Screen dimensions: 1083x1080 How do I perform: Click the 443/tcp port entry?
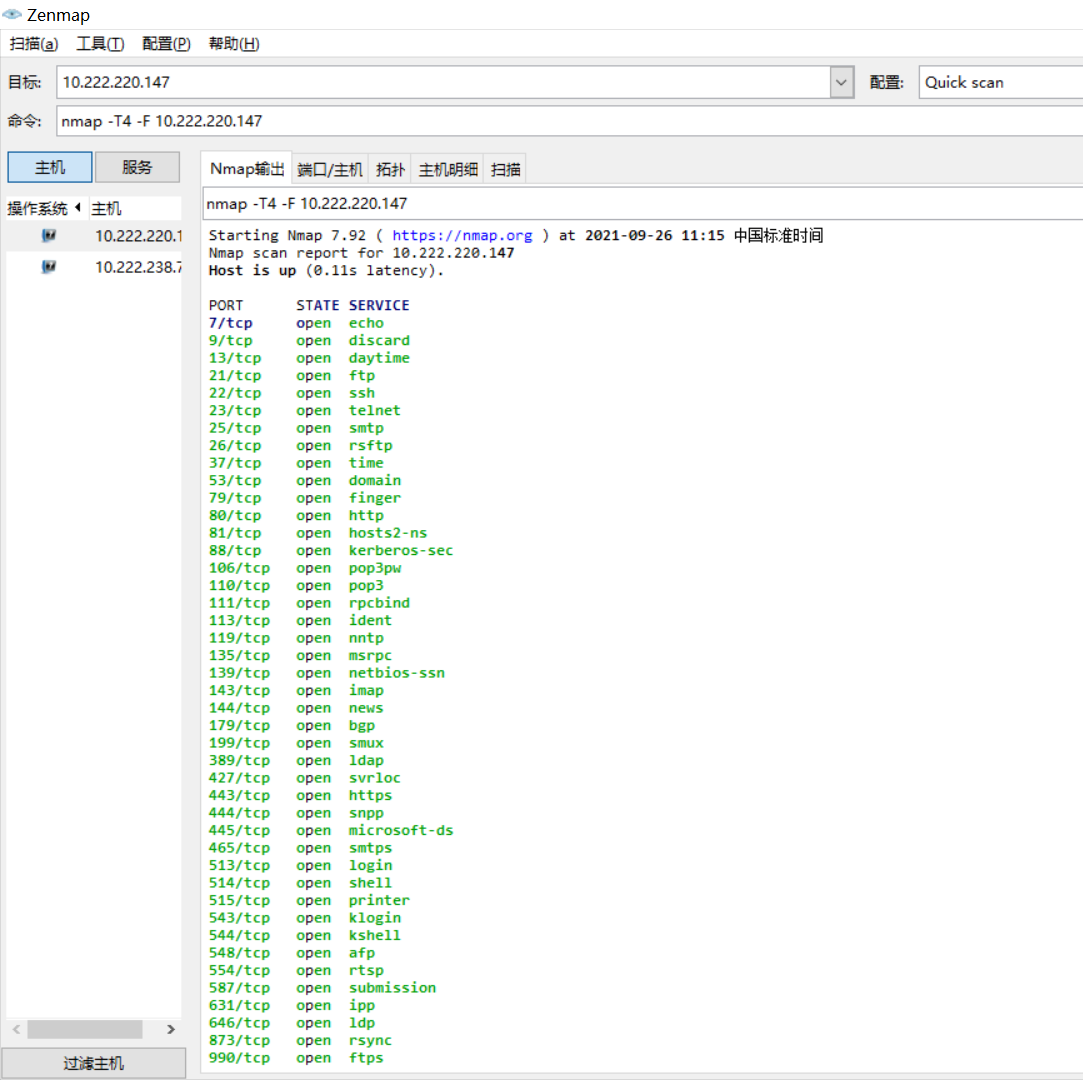[x=239, y=795]
